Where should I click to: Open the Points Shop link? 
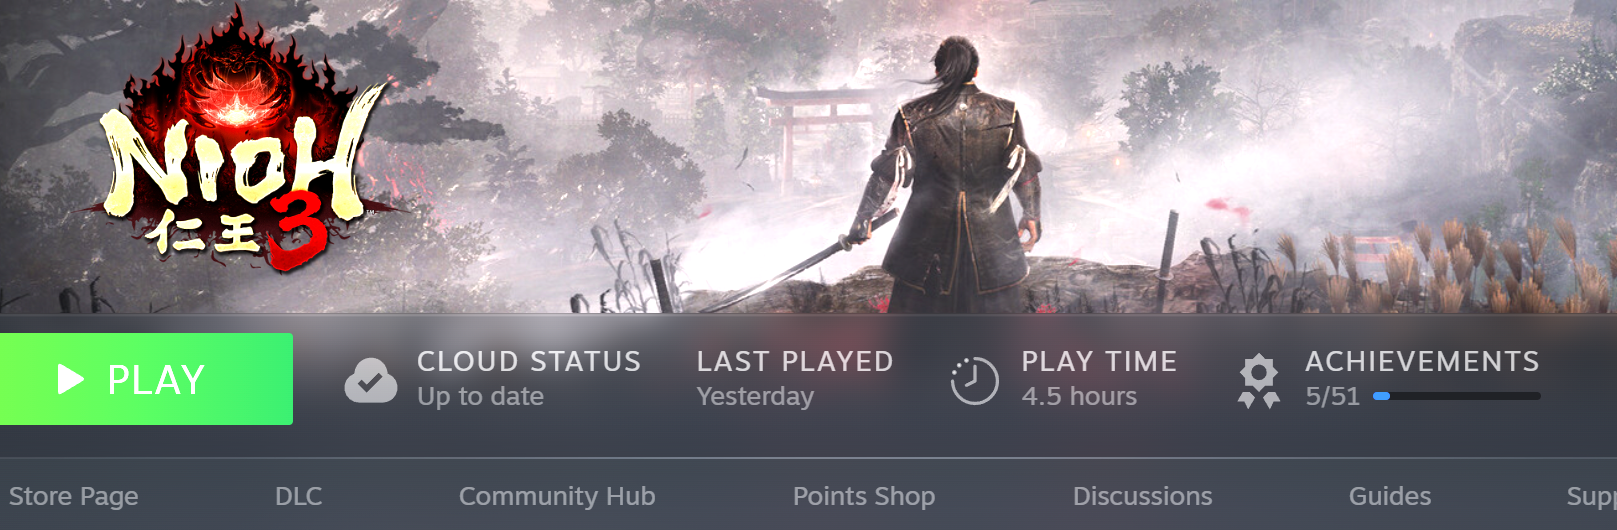[x=864, y=496]
